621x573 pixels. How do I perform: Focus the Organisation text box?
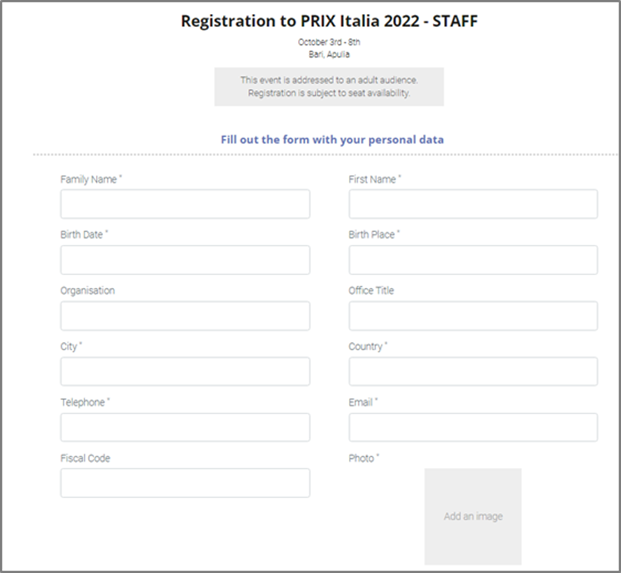pos(185,316)
